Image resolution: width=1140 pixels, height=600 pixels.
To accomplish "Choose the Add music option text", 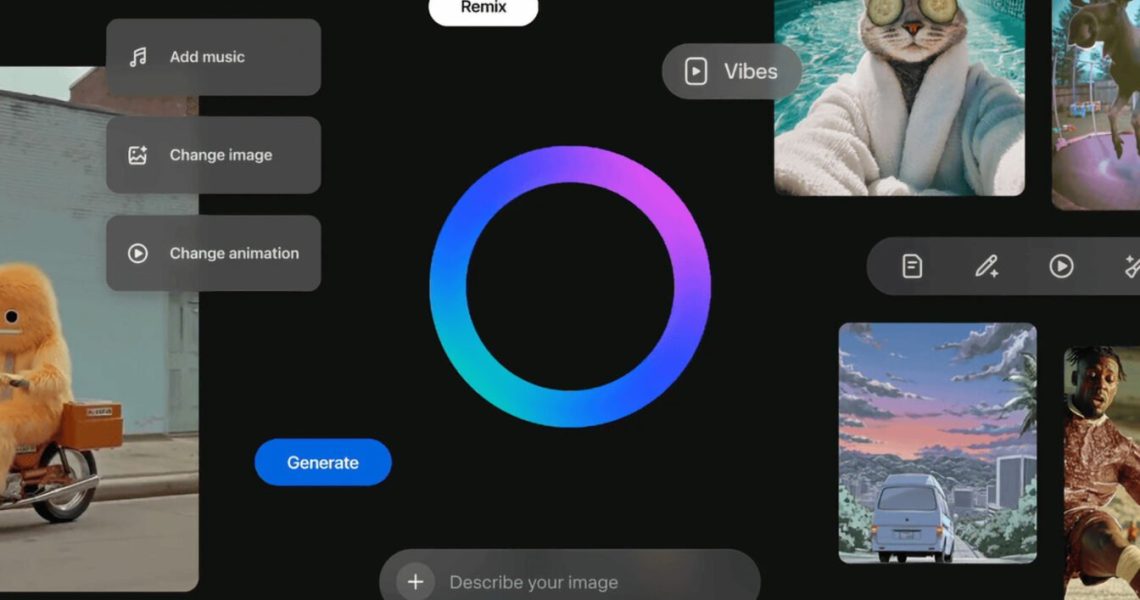I will click(207, 57).
